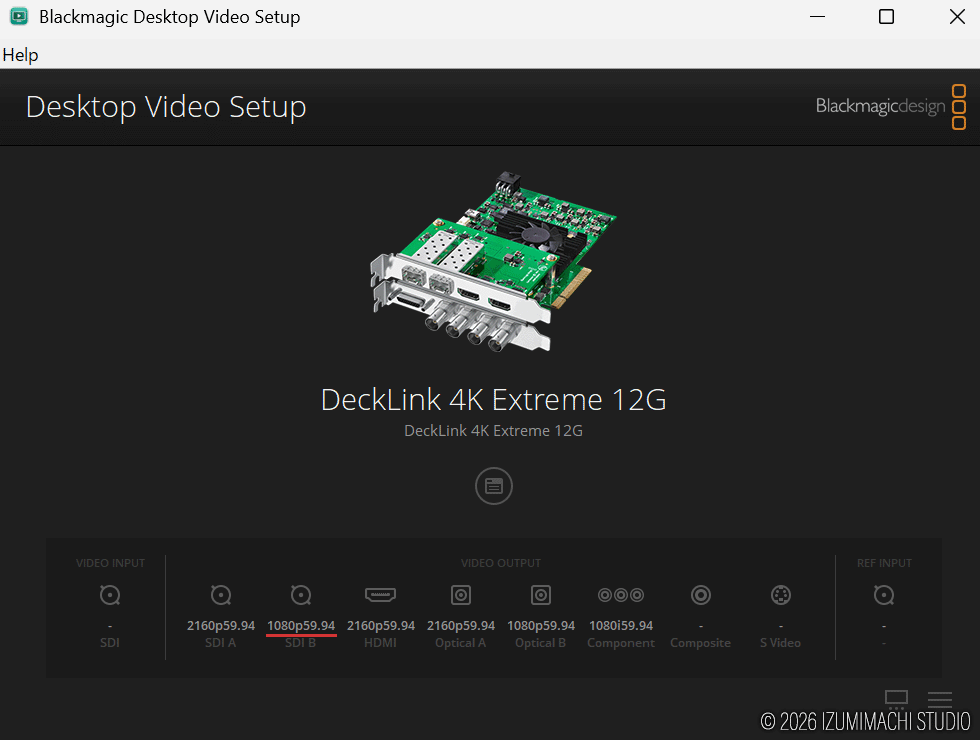Click the 1080p59.94 format under SDI B

pyautogui.click(x=301, y=626)
